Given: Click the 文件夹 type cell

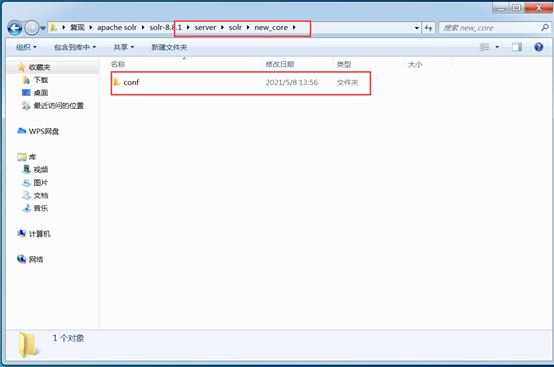Looking at the screenshot, I should [347, 82].
